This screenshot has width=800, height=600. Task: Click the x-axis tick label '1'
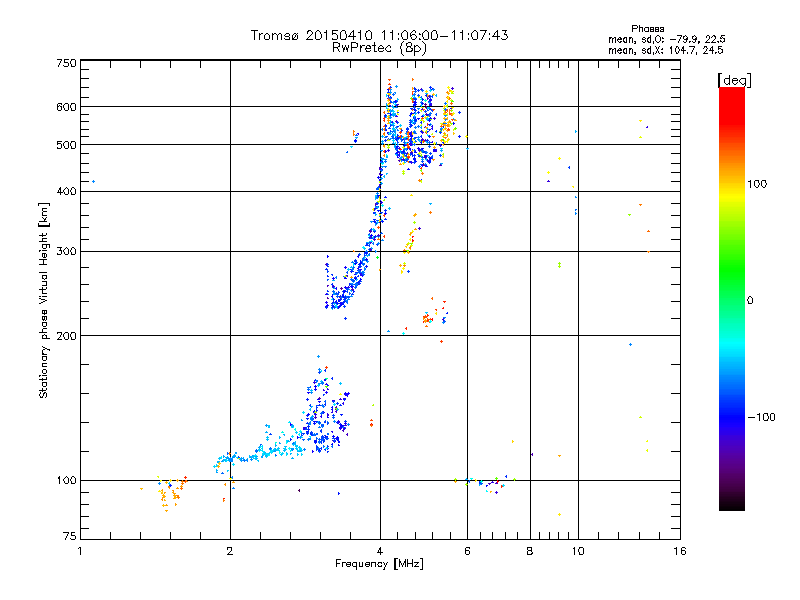pyautogui.click(x=80, y=551)
